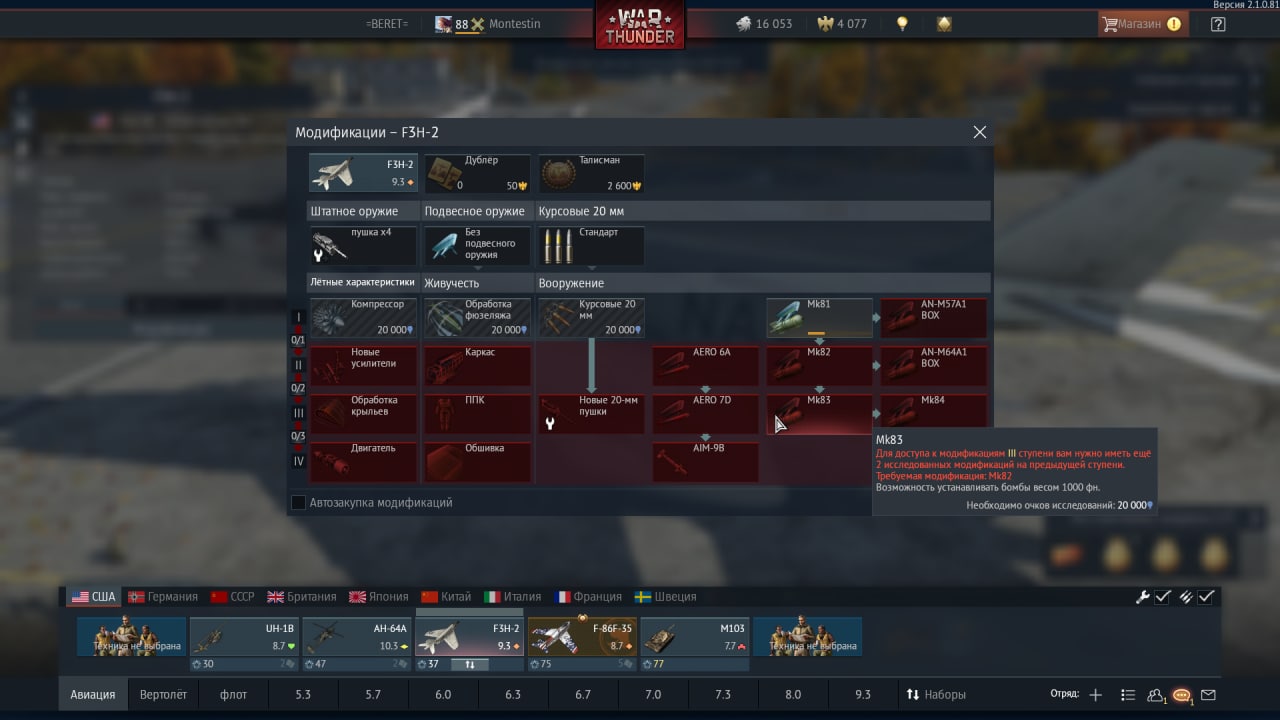Switch to Япония nation tab

coord(378,597)
